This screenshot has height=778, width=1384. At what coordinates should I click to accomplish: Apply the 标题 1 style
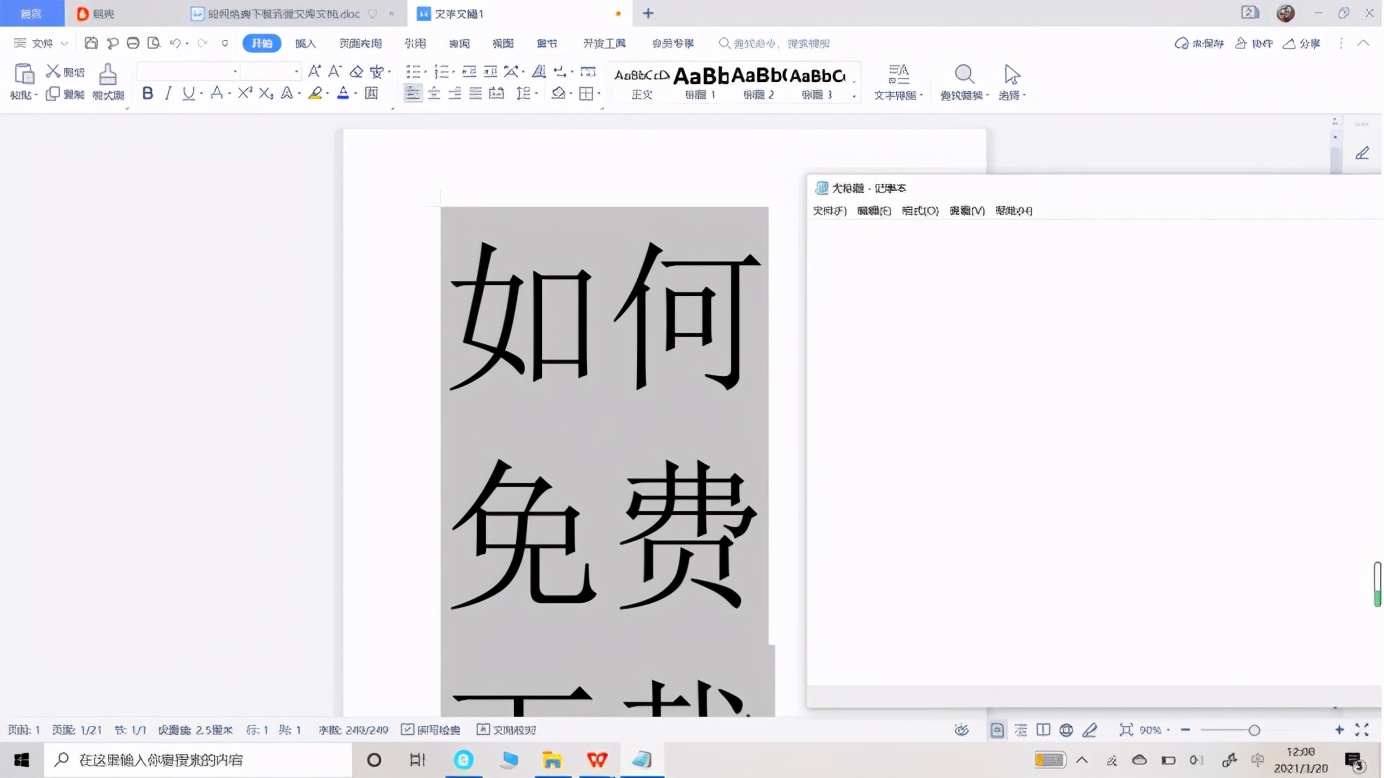698,82
